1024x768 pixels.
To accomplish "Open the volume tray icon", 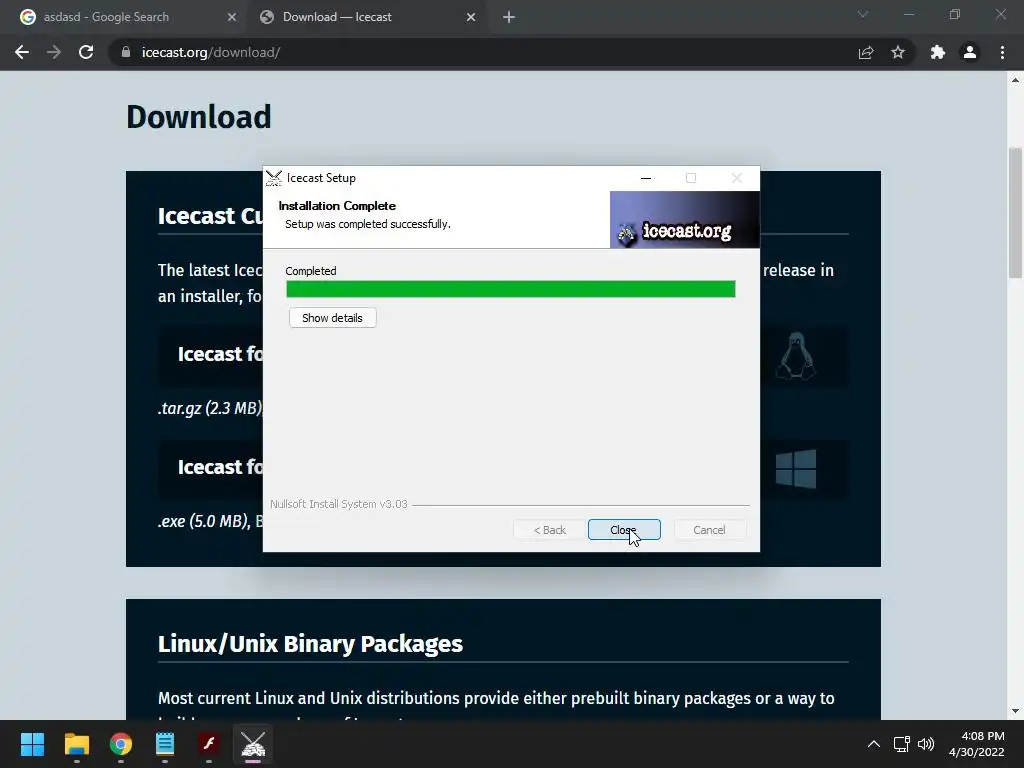I will click(926, 744).
